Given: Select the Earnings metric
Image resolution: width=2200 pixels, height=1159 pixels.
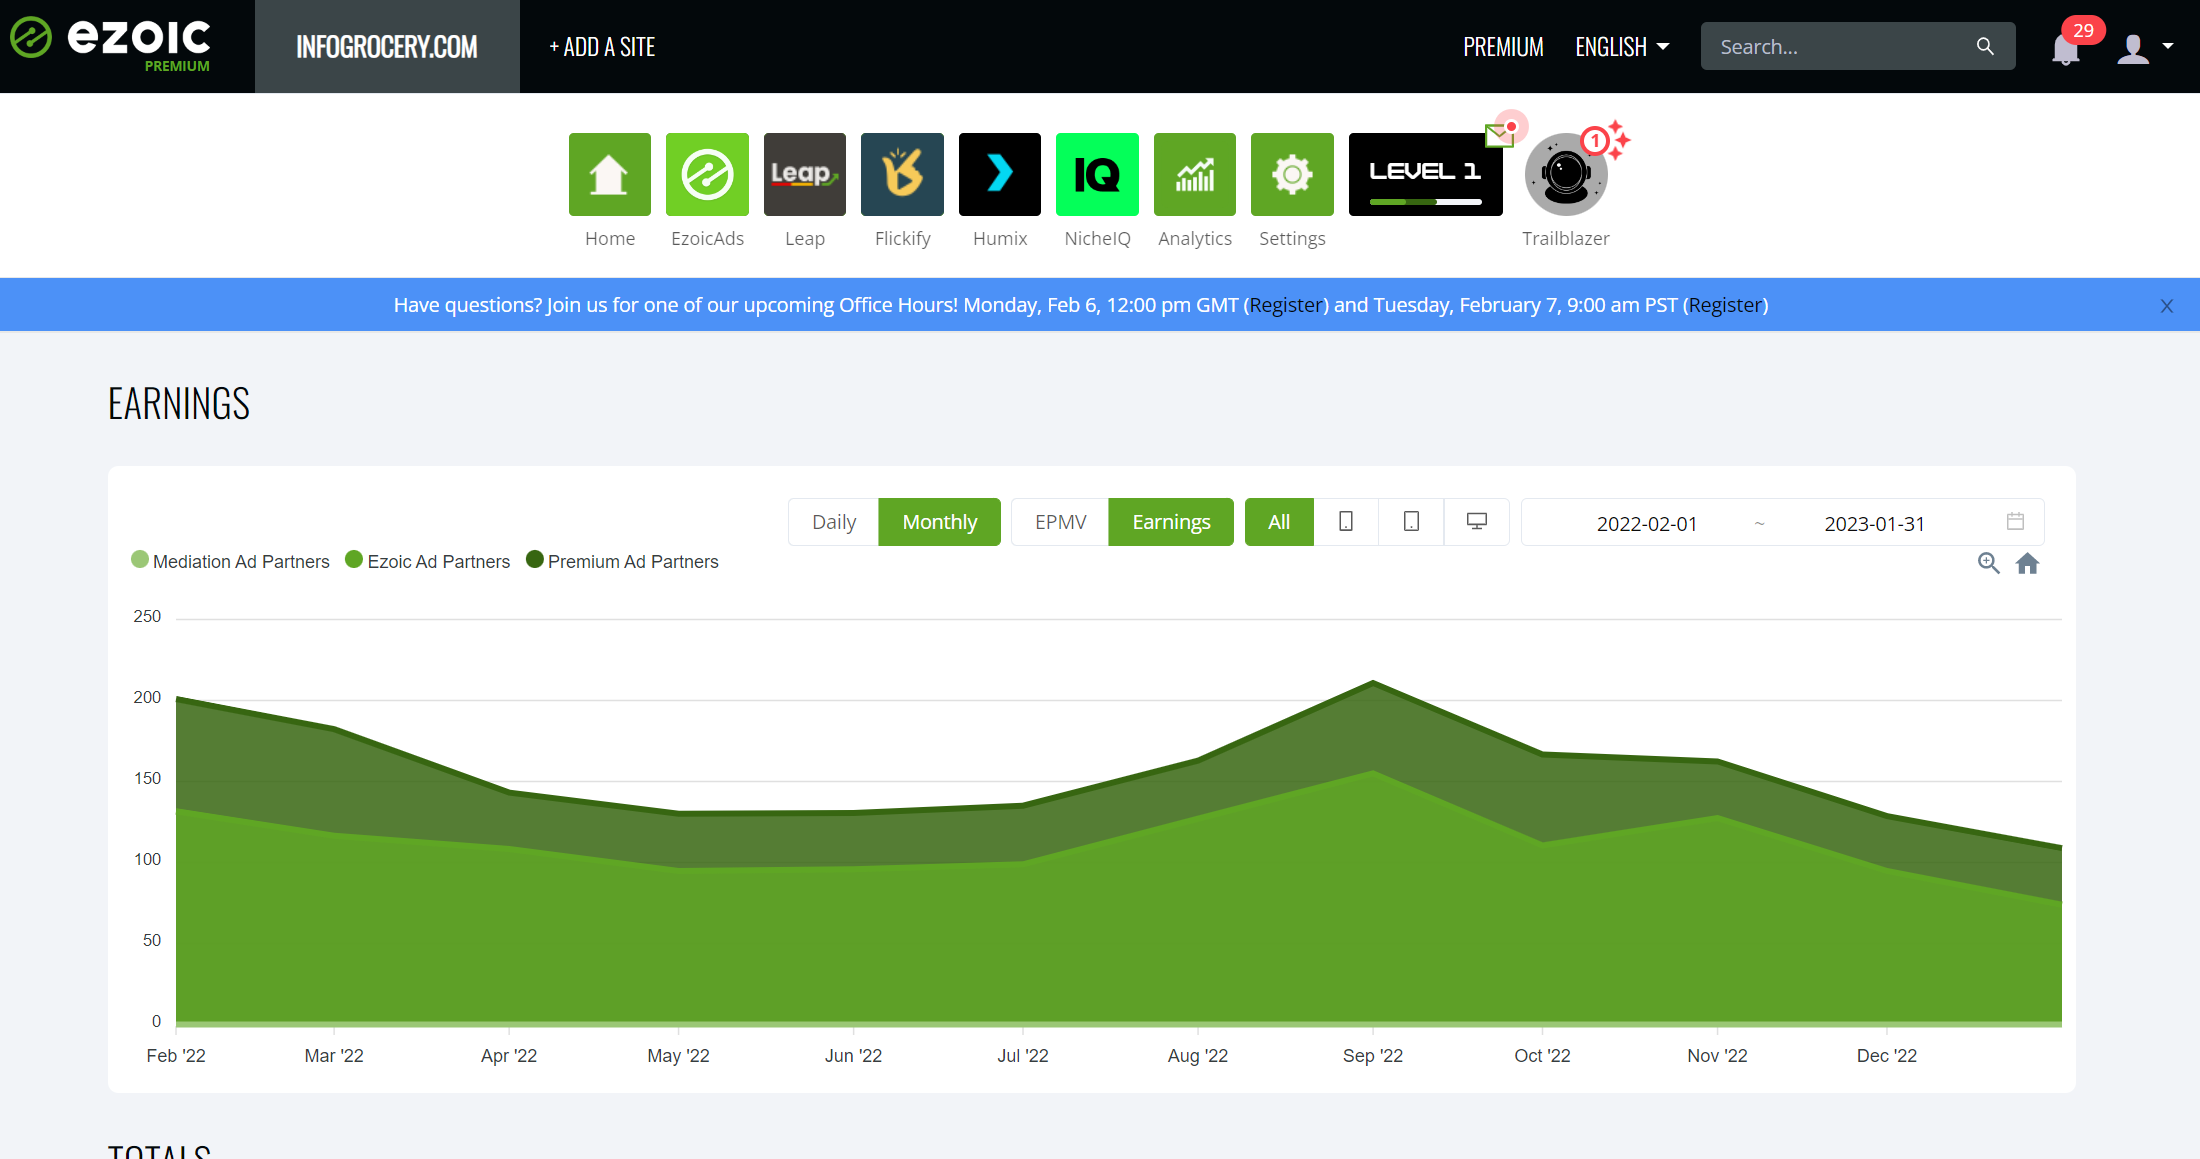Looking at the screenshot, I should (1171, 522).
